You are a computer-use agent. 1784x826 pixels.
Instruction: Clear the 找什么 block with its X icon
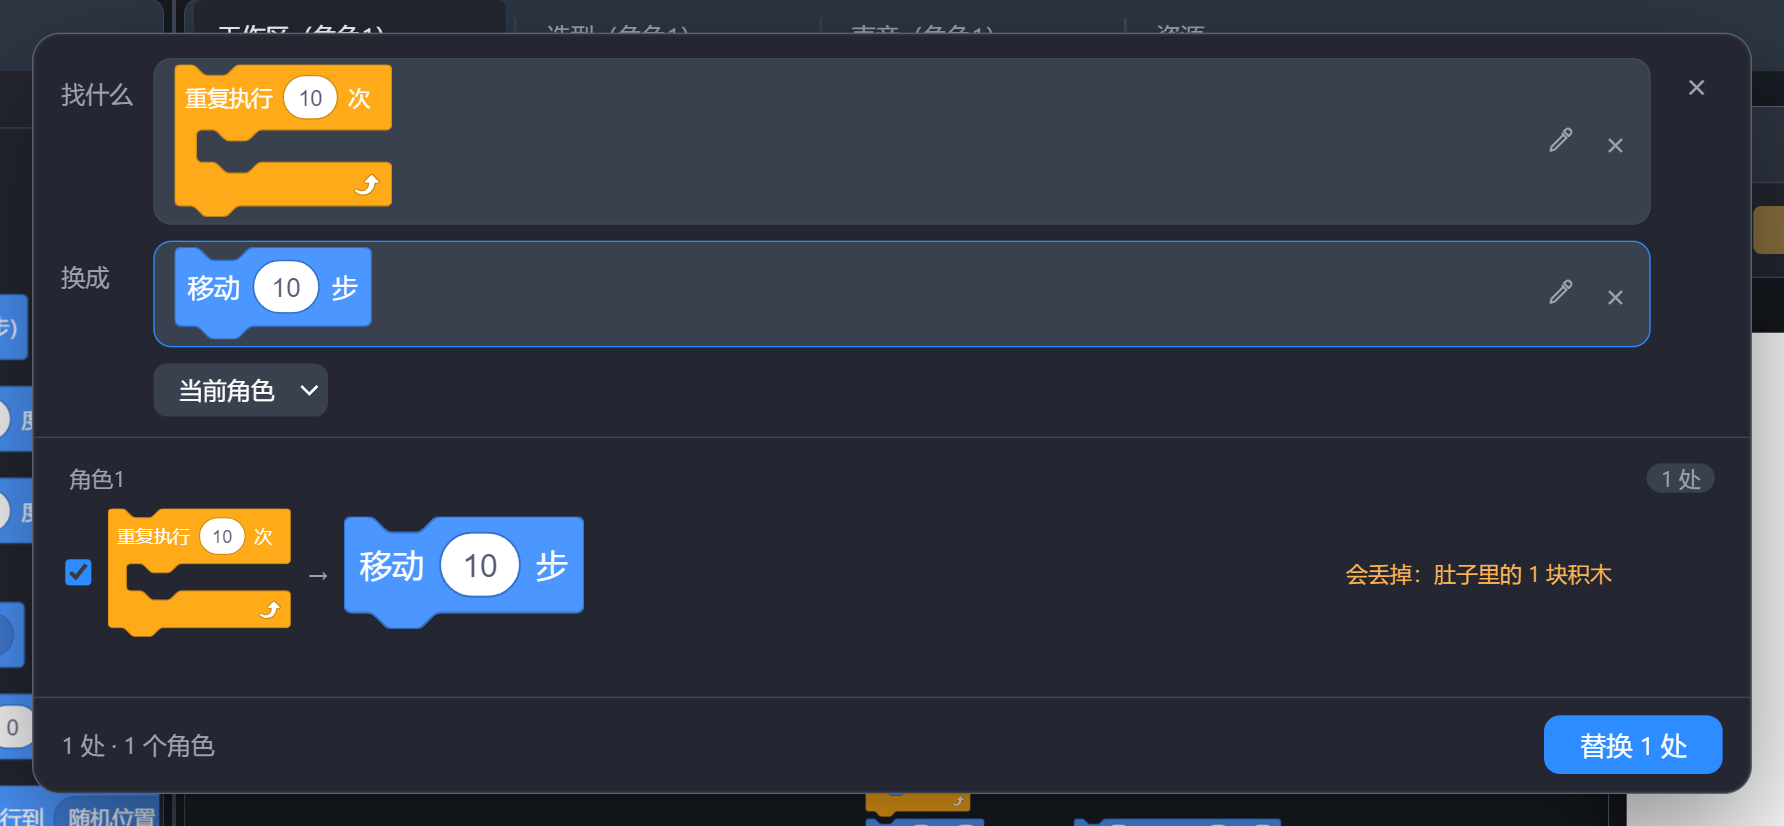(1615, 146)
